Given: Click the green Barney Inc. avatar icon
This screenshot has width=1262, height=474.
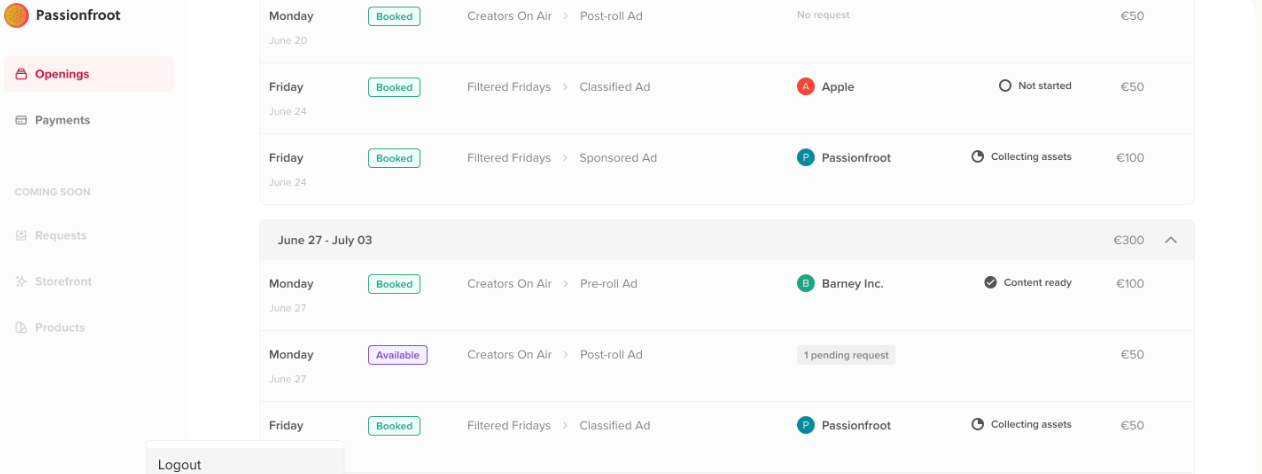Looking at the screenshot, I should [805, 284].
